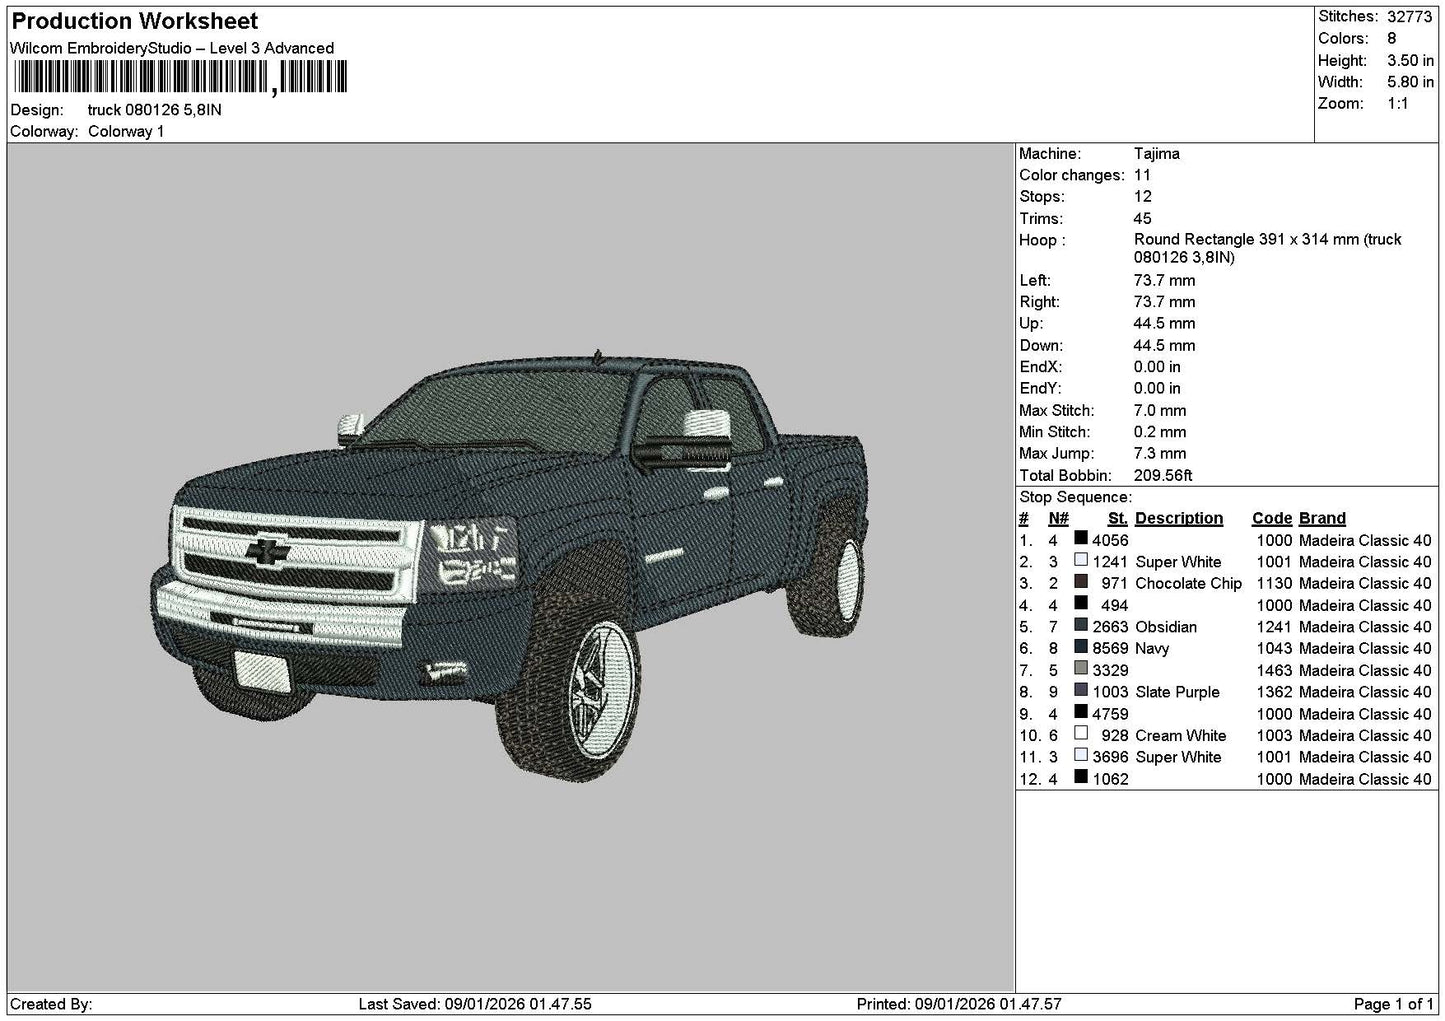This screenshot has height=1021, width=1445.
Task: Click the Stops value 12
Action: 1143,197
